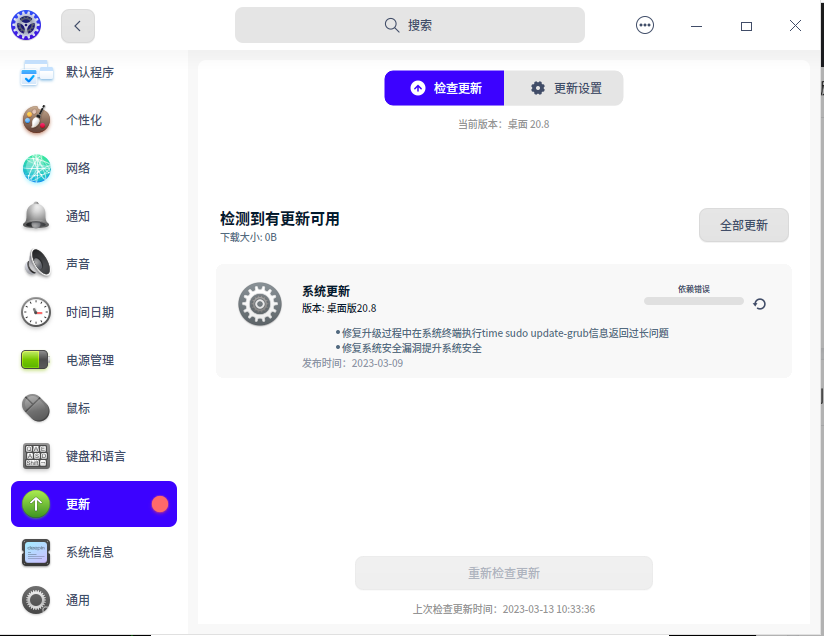The image size is (824, 636).
Task: Click the update download progress bar
Action: 694,301
